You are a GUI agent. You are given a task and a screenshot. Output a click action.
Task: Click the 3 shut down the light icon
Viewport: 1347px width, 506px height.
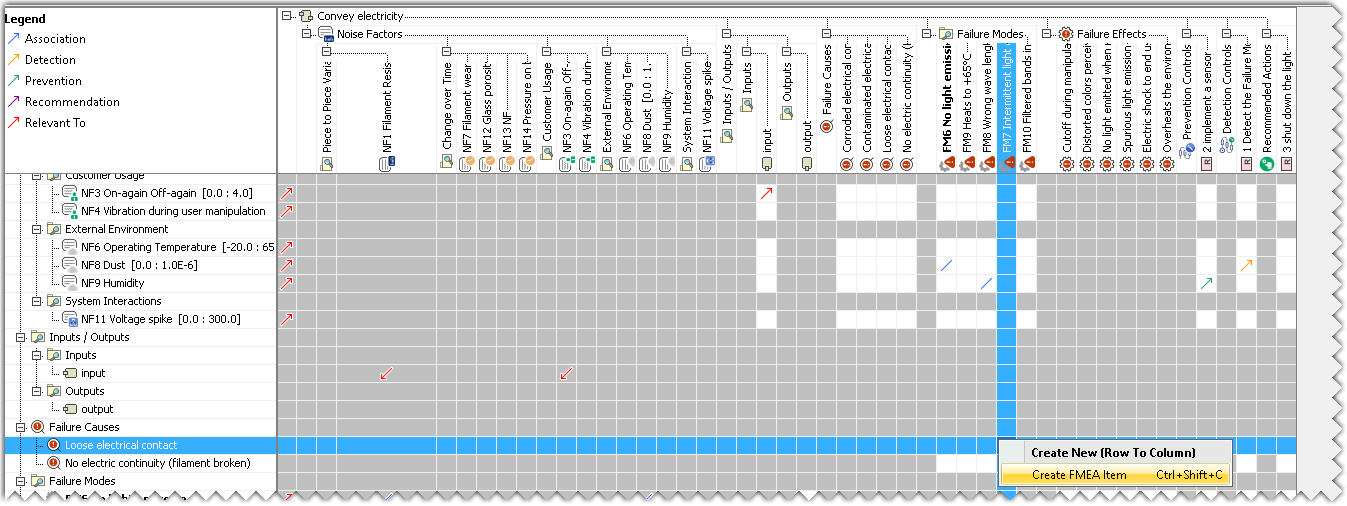pos(1286,163)
